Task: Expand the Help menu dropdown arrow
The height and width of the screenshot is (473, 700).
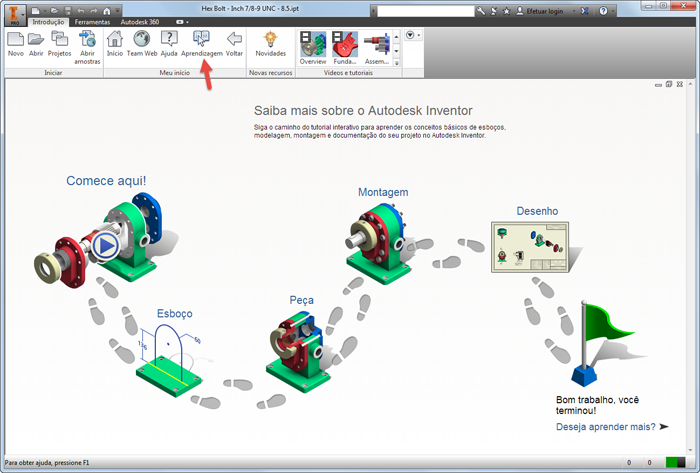Action: tap(613, 11)
